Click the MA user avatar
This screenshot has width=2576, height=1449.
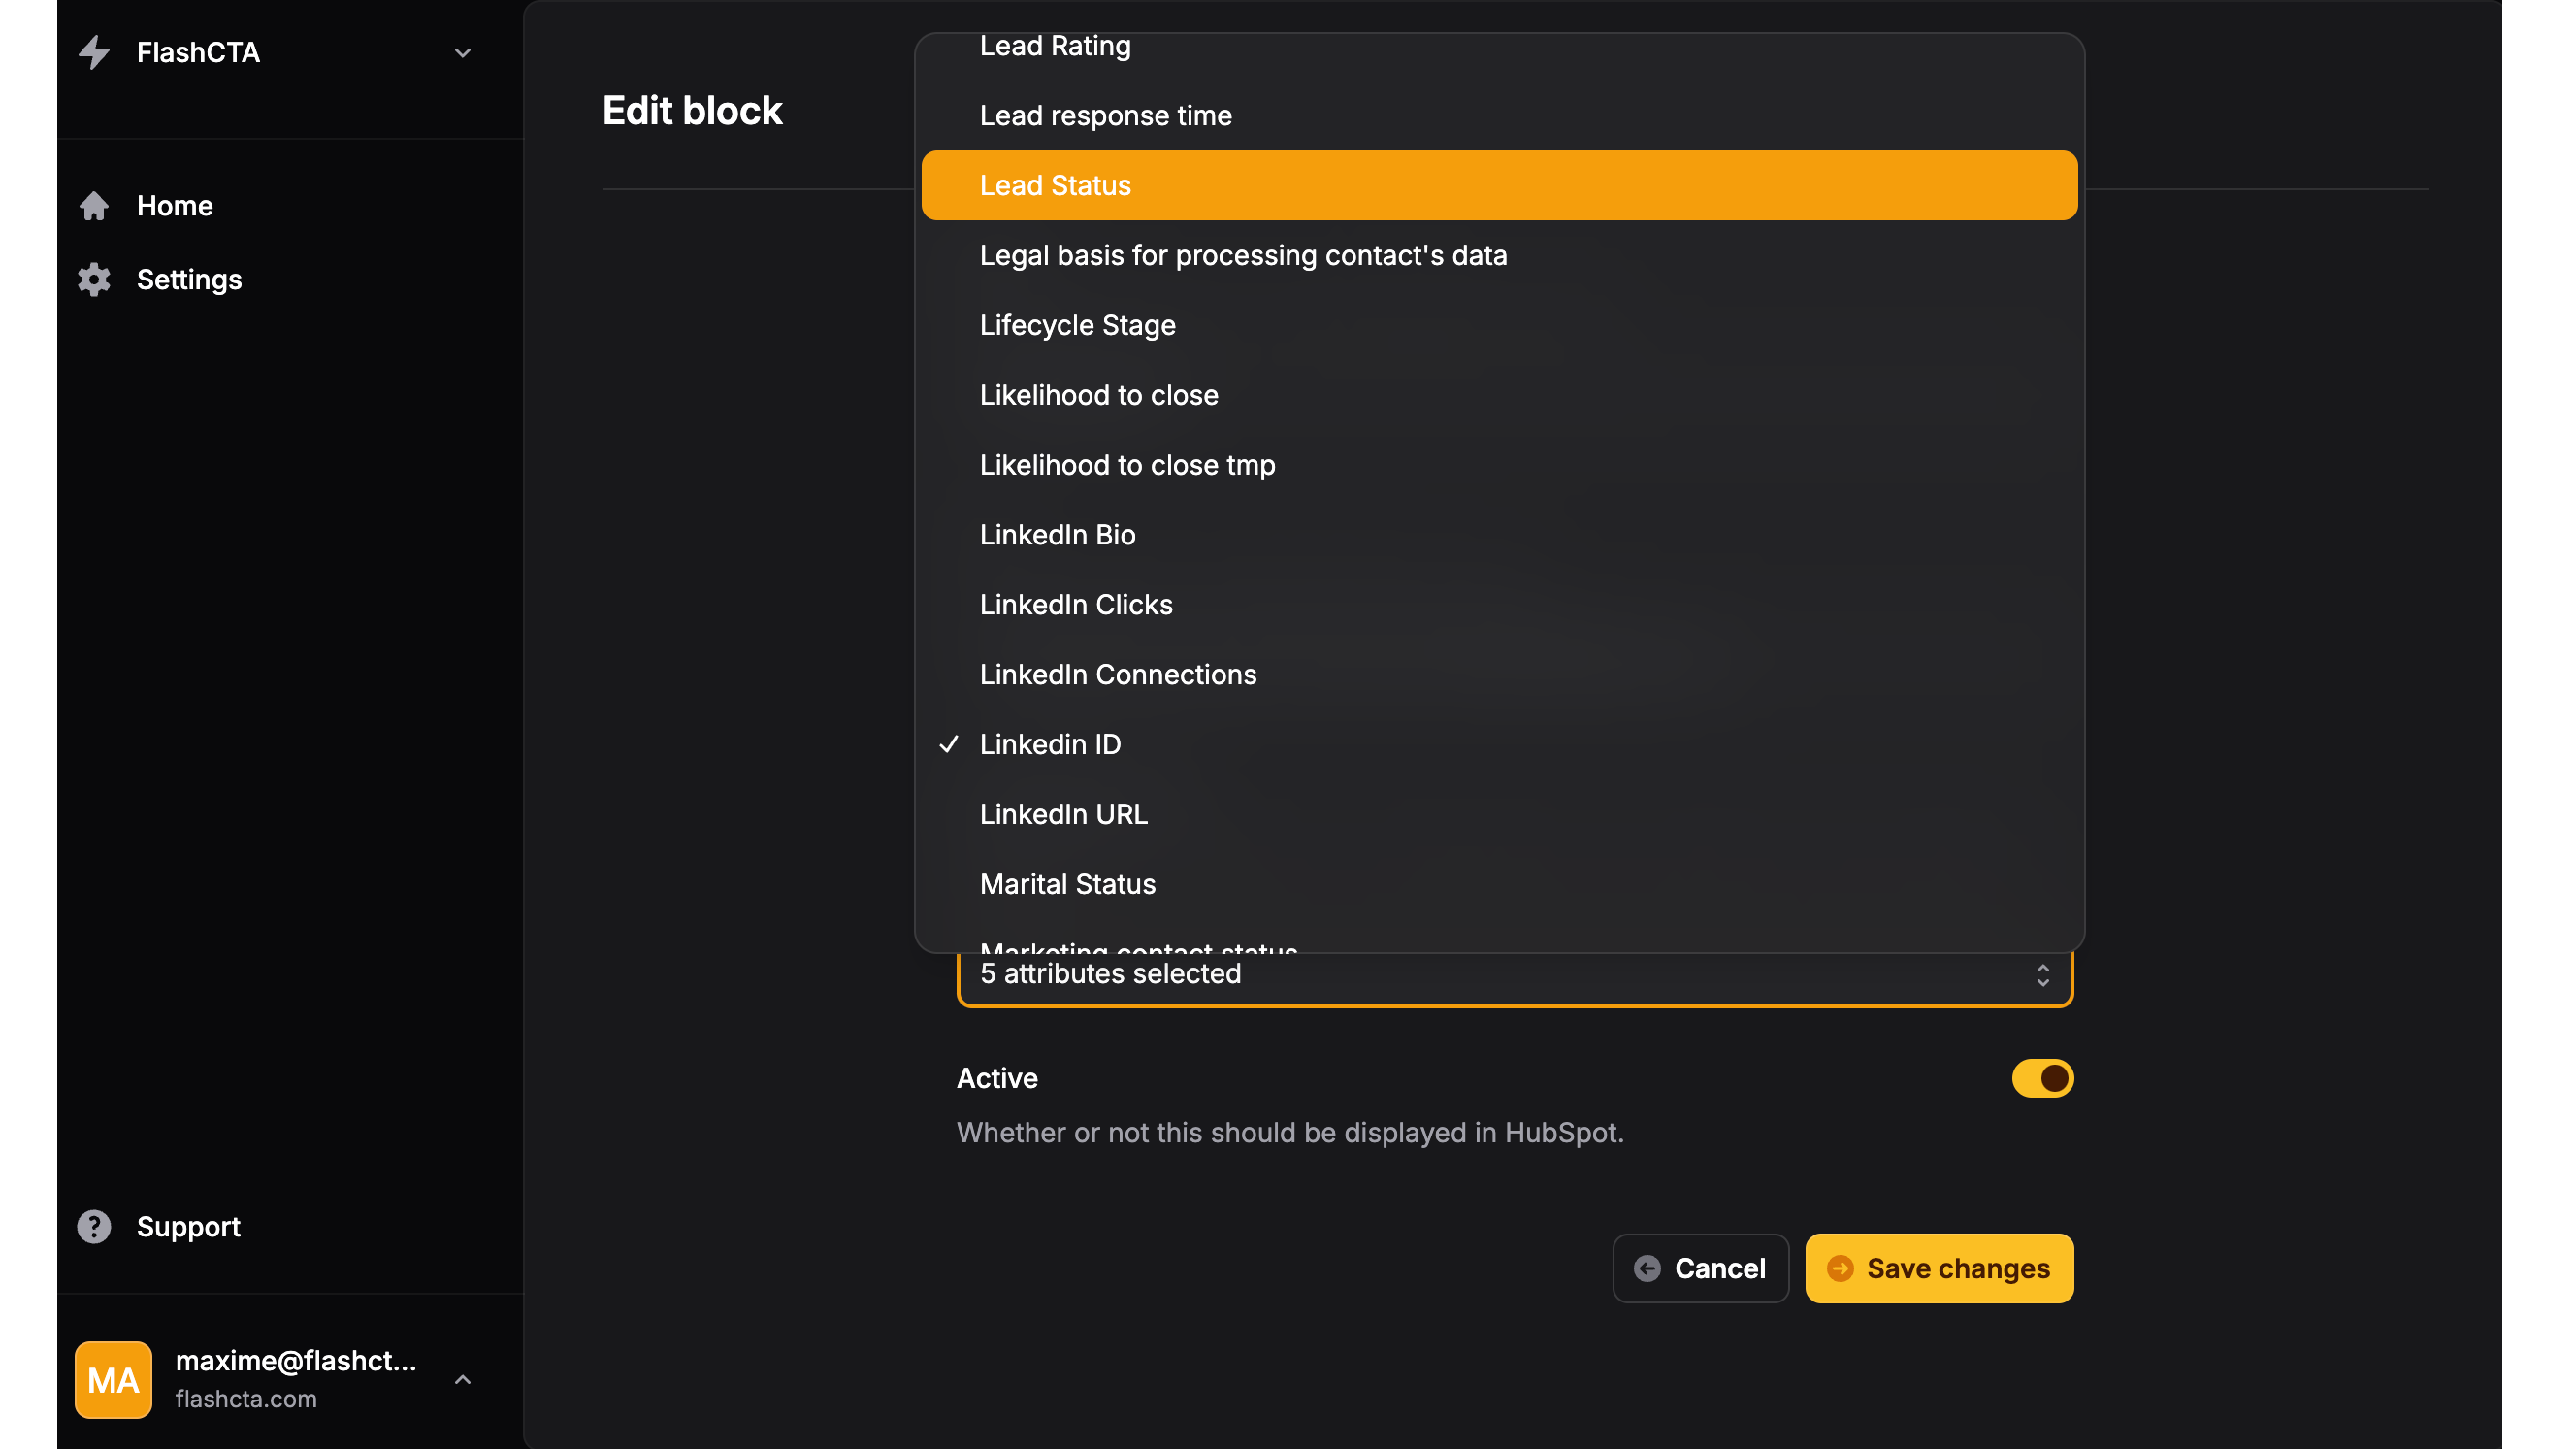pos(113,1380)
